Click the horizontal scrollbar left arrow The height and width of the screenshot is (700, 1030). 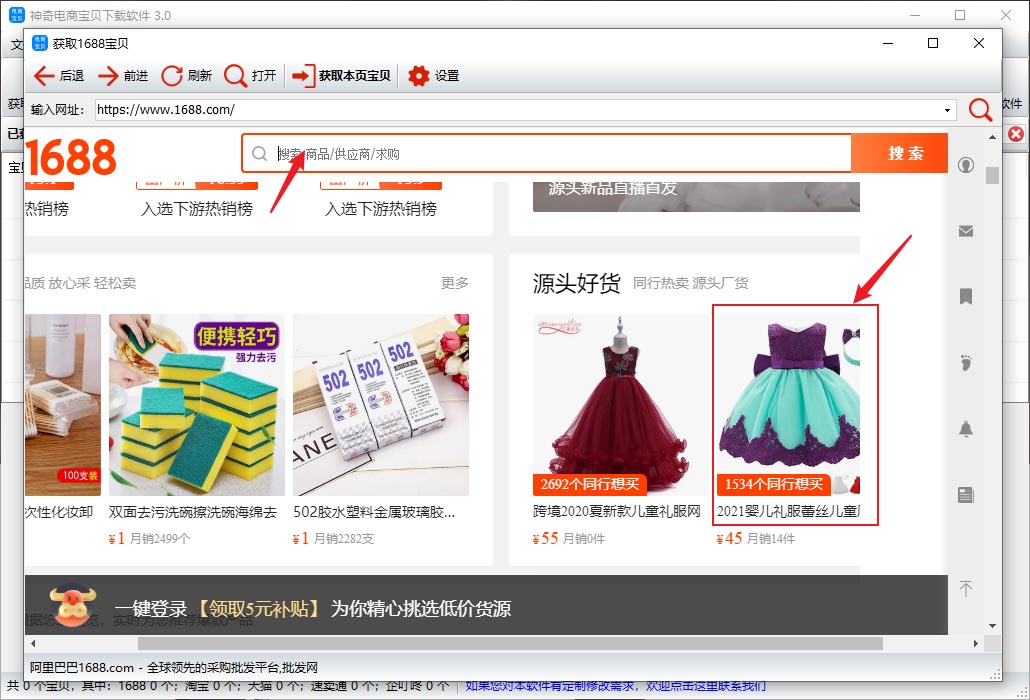click(33, 644)
